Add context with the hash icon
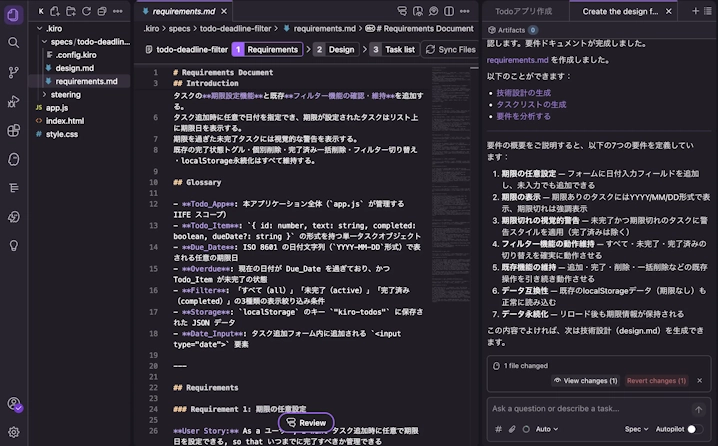The width and height of the screenshot is (718, 446). coord(498,429)
